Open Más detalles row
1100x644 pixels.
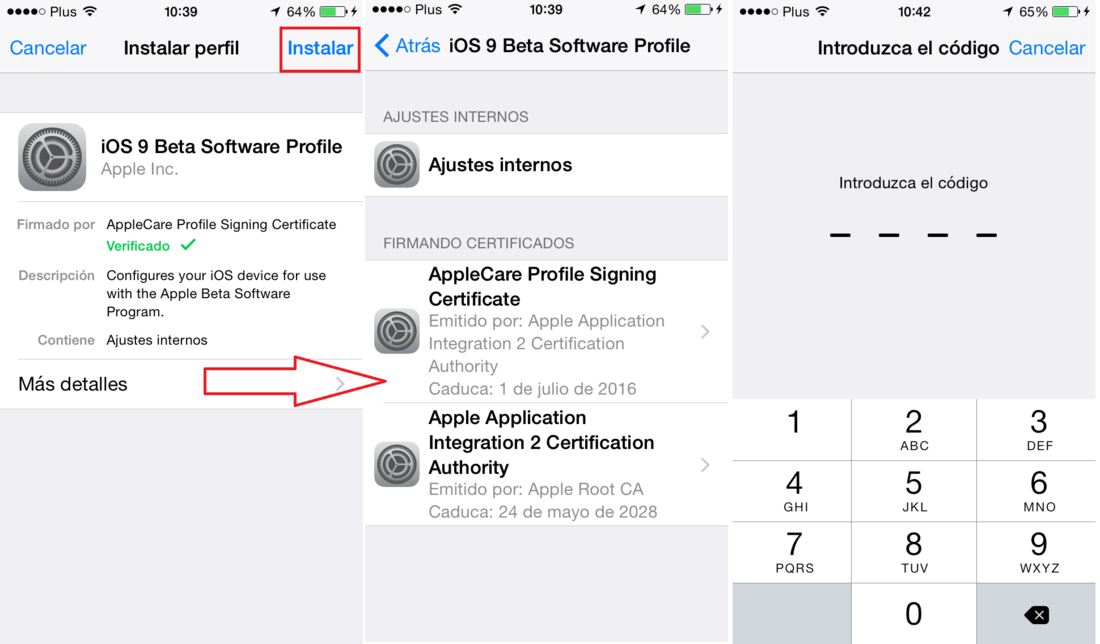point(182,384)
